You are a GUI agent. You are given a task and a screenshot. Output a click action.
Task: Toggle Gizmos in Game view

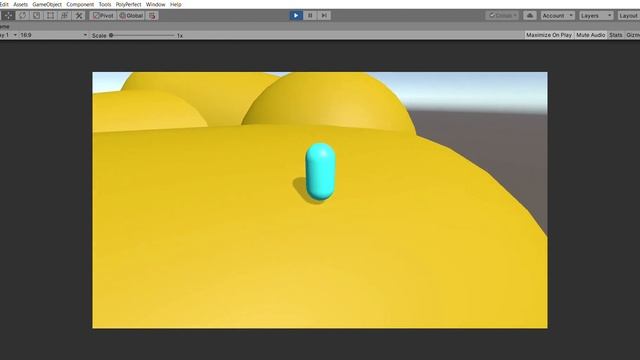pyautogui.click(x=633, y=35)
